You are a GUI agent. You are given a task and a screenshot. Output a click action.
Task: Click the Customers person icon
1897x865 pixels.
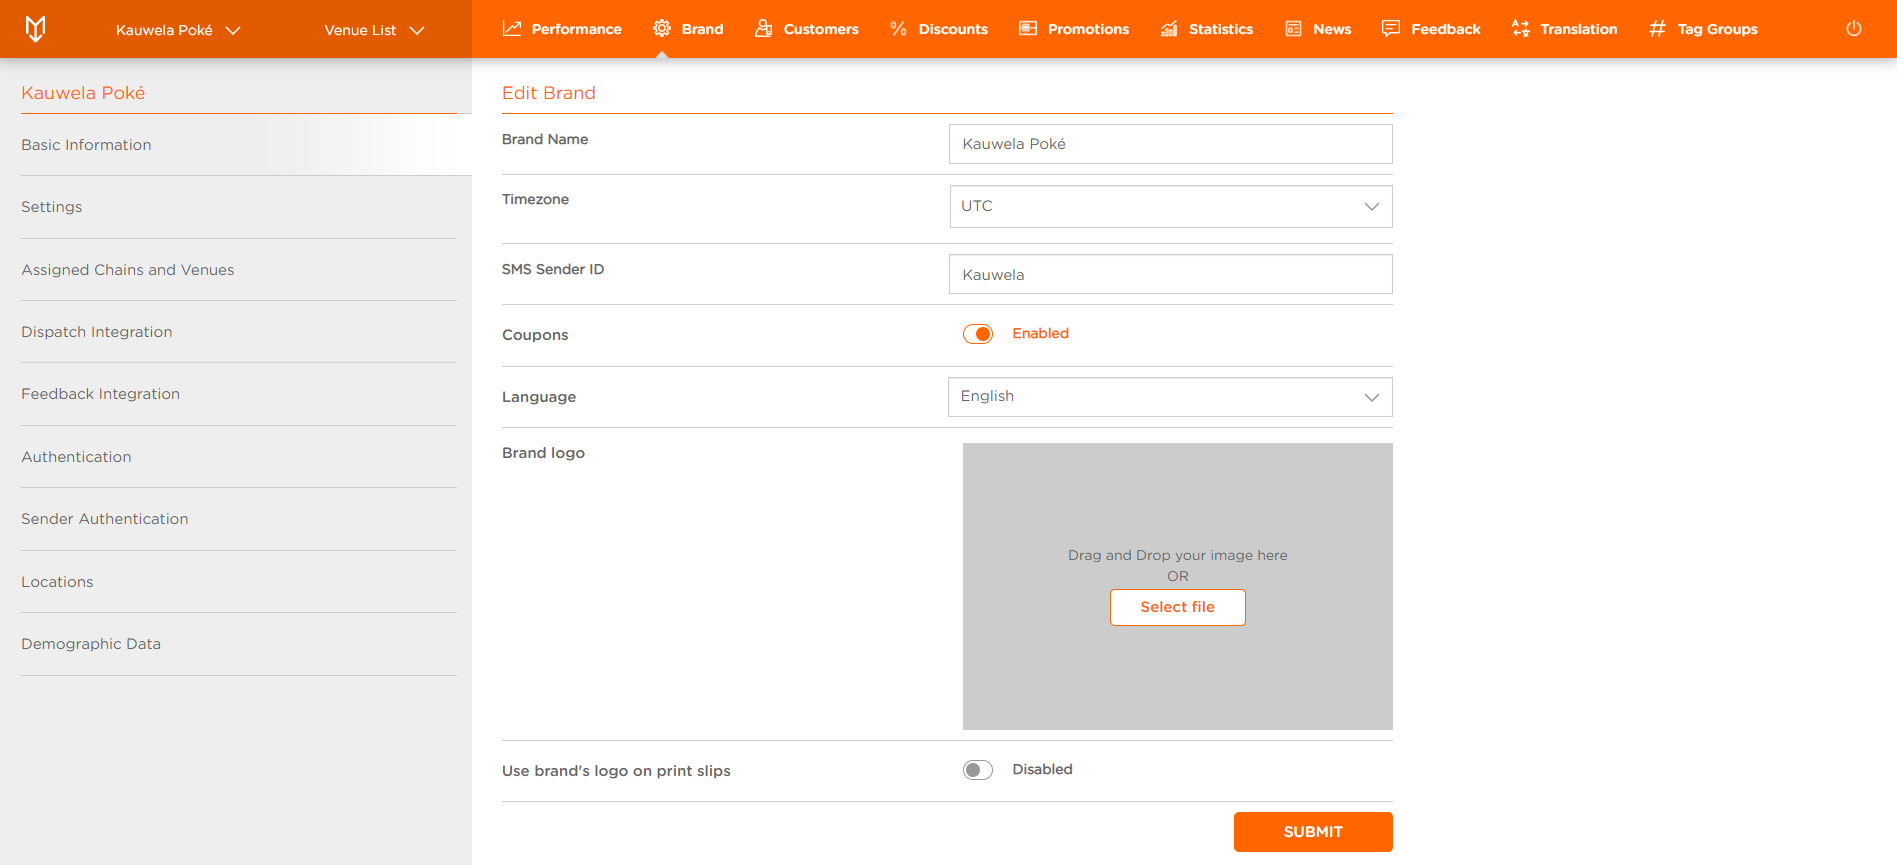click(x=764, y=29)
